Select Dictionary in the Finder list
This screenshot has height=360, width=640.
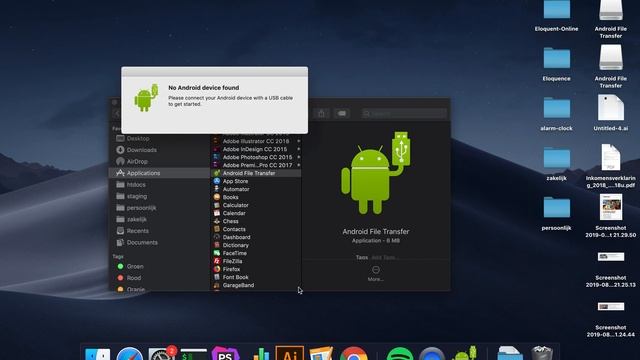(256, 245)
